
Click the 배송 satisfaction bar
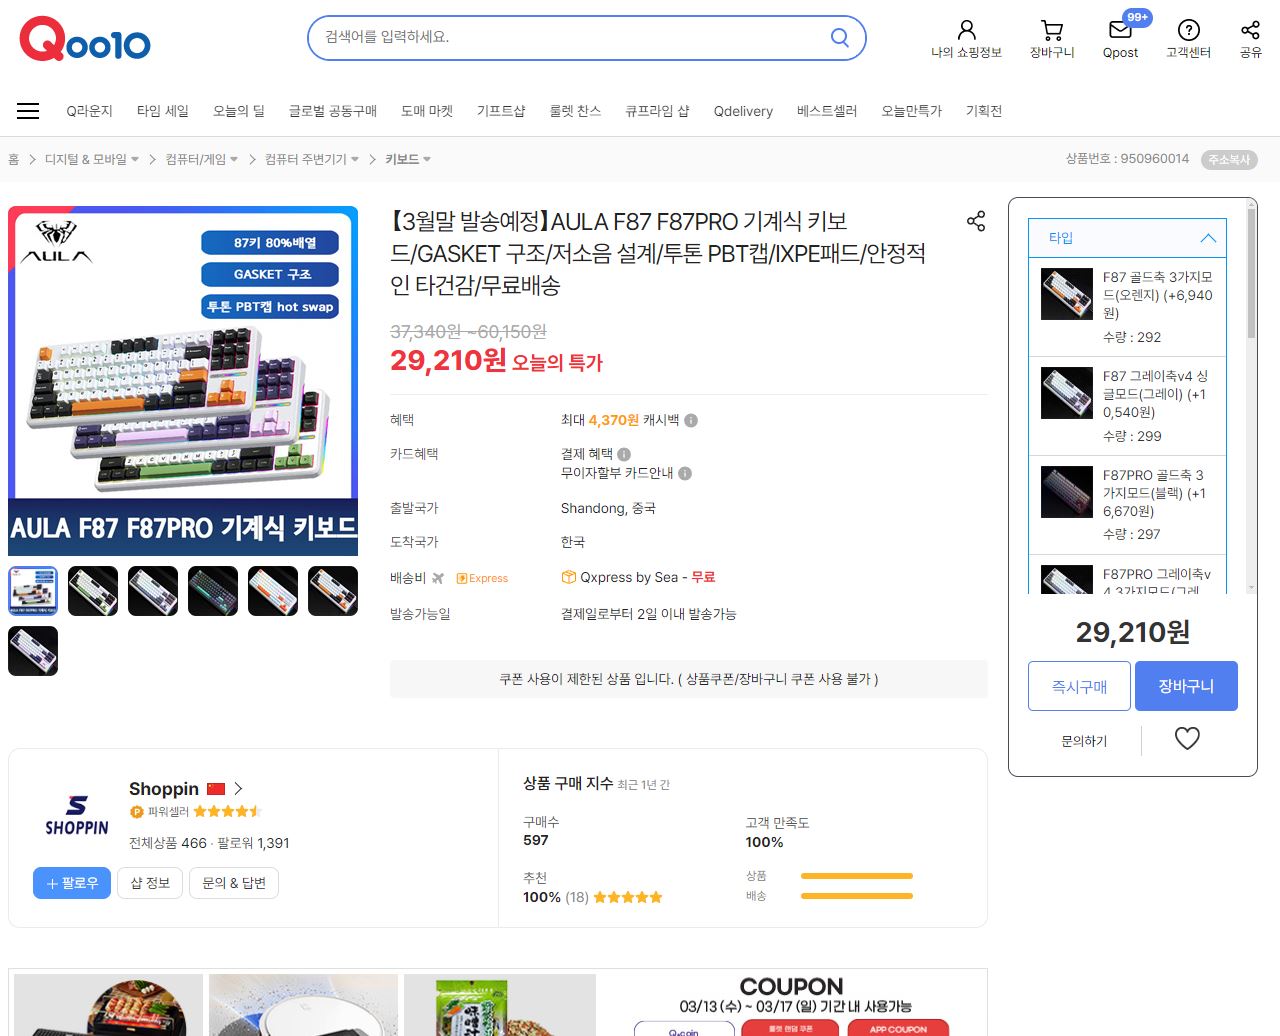tap(857, 896)
